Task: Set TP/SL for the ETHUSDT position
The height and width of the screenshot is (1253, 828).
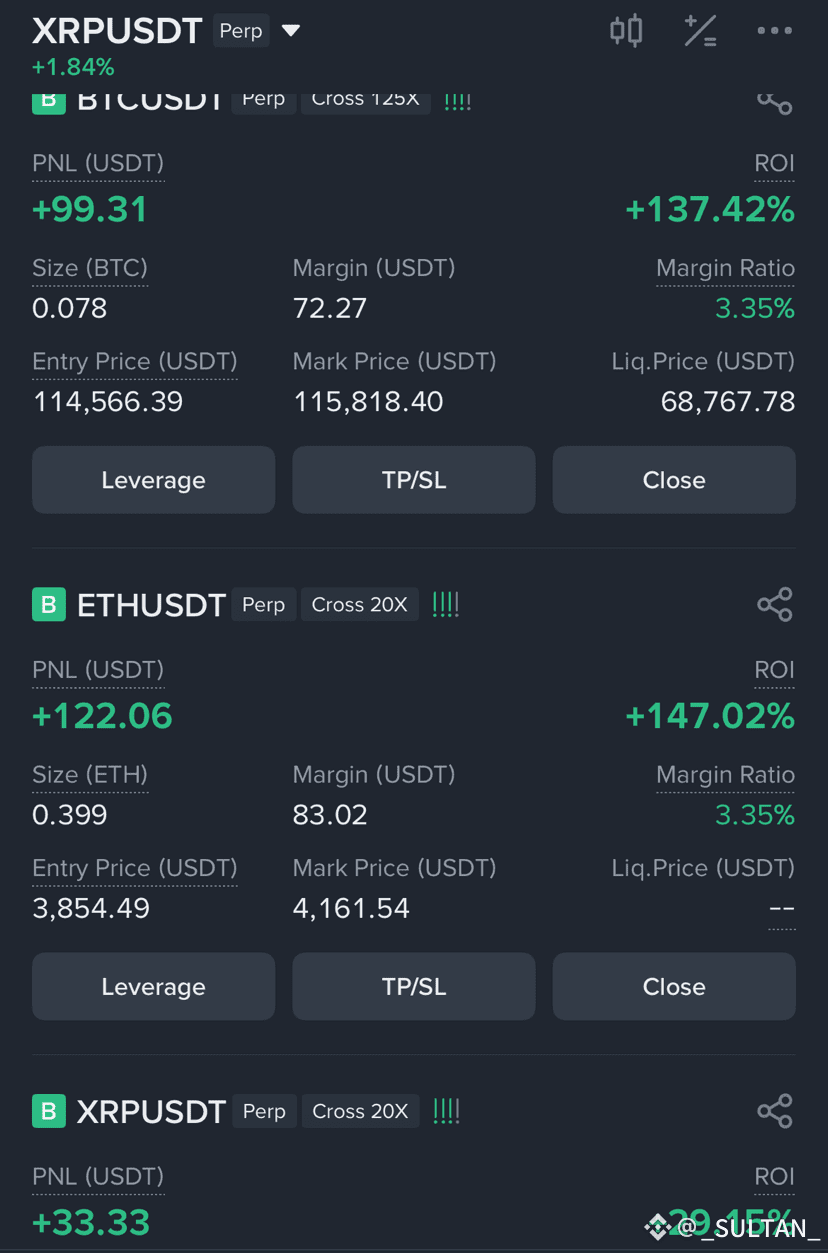Action: (x=414, y=986)
